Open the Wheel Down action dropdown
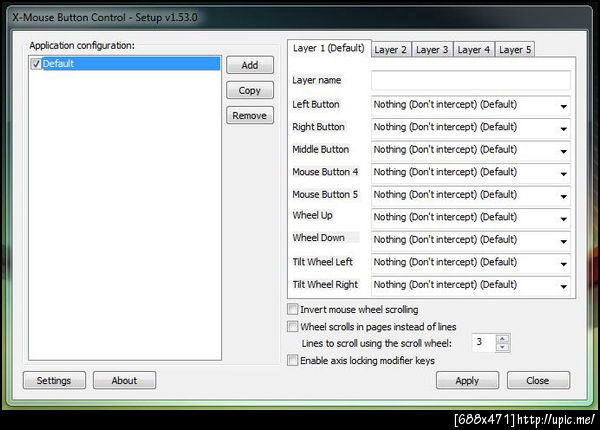The height and width of the screenshot is (430, 600). pos(471,241)
